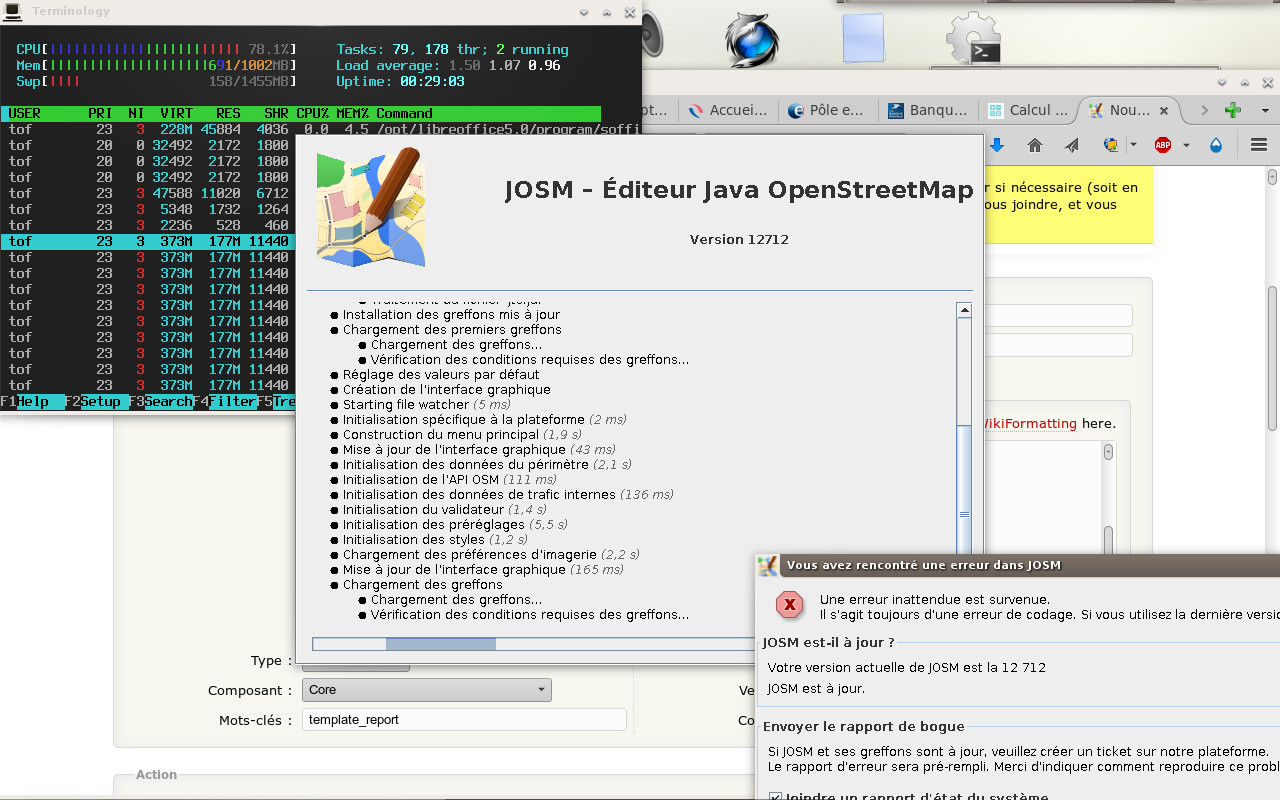Click 'Version 12712' text on JOSM splash
Screen dimensions: 1280x800
(x=739, y=239)
